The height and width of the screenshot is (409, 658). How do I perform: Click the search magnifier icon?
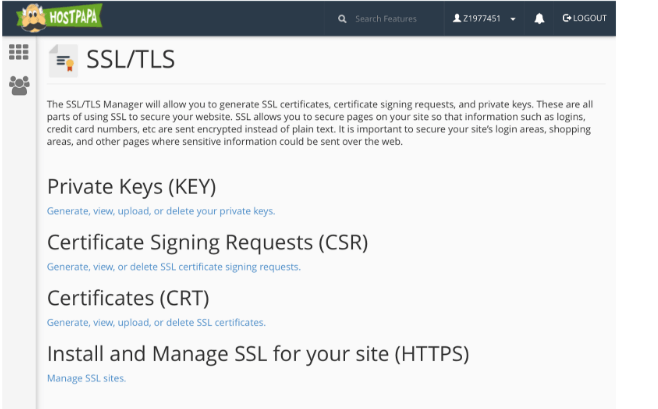[x=342, y=19]
